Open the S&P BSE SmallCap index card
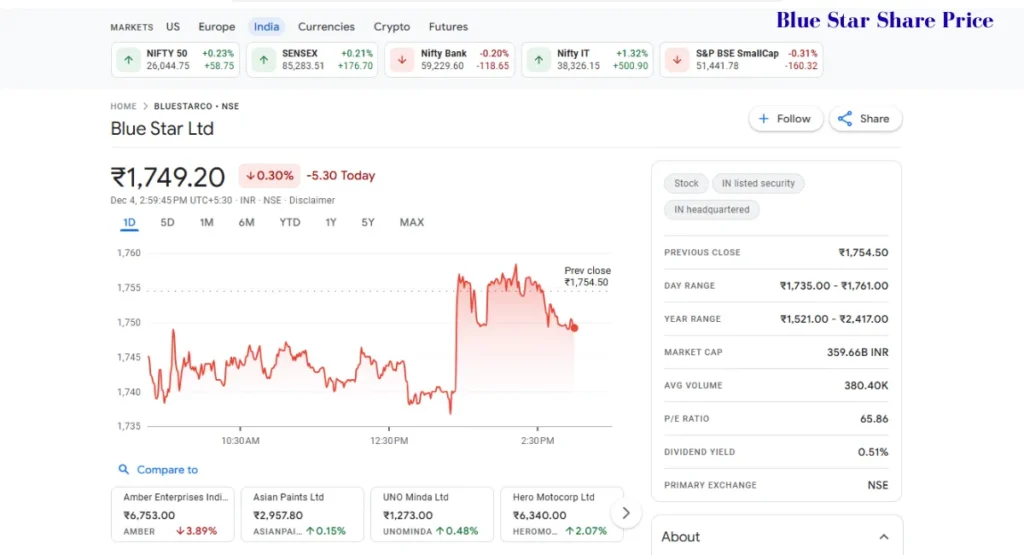 pos(741,60)
